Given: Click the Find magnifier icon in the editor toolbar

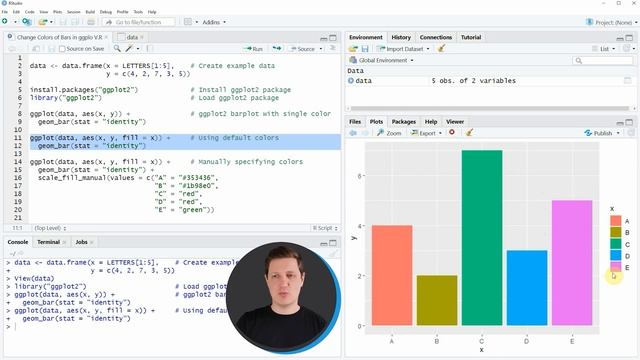Looking at the screenshot, I should [x=117, y=49].
